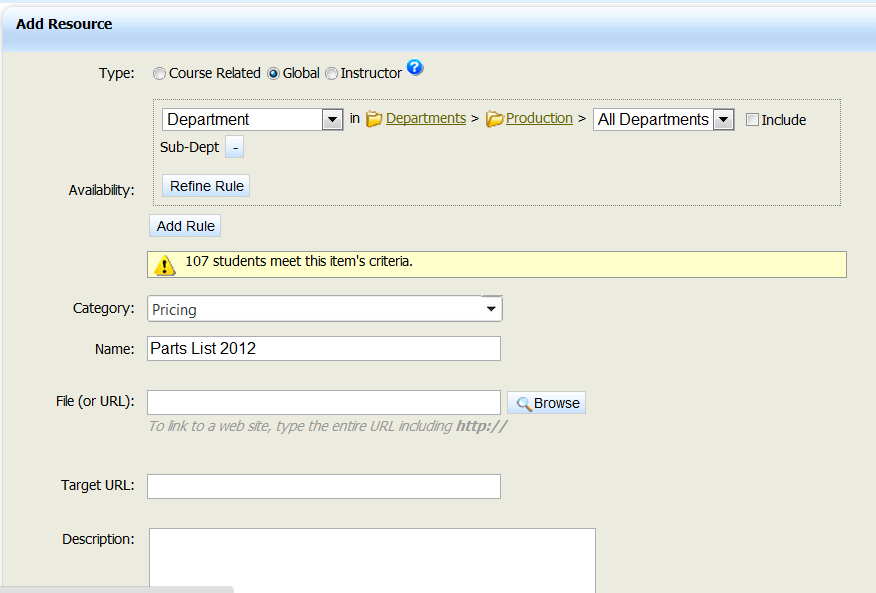Select the Global radio button
The width and height of the screenshot is (876, 593).
point(272,73)
